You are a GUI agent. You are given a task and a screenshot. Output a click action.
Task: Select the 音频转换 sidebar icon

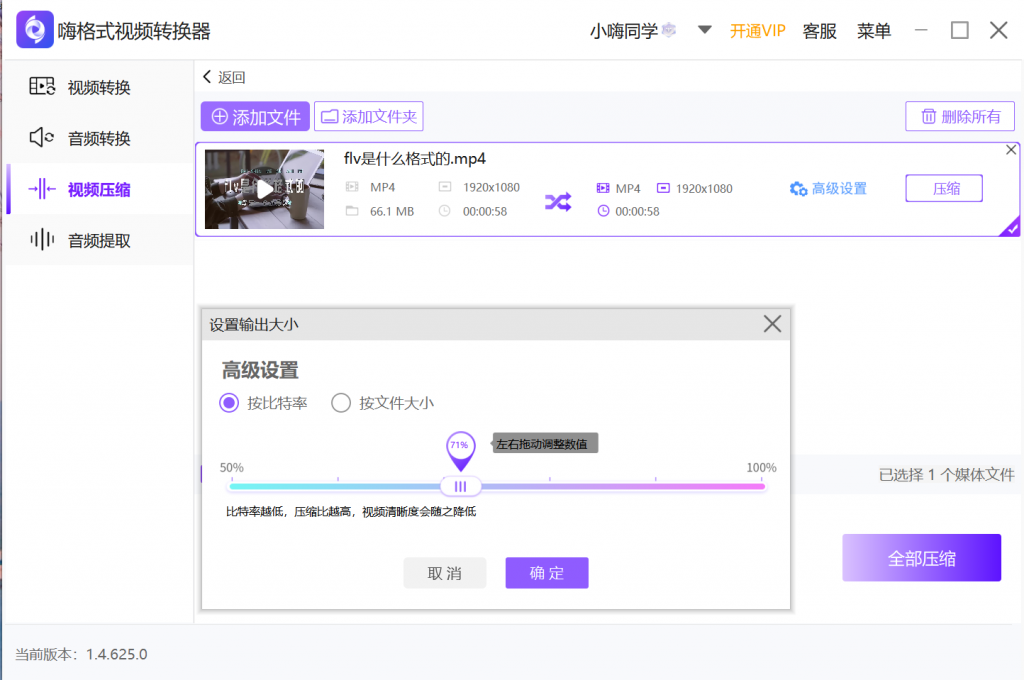click(x=41, y=137)
